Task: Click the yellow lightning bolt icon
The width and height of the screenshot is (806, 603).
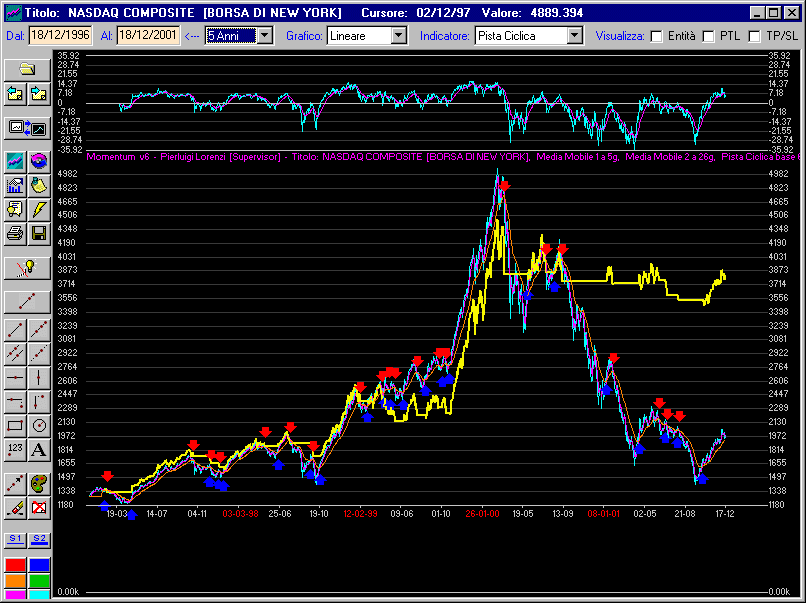Action: (39, 209)
